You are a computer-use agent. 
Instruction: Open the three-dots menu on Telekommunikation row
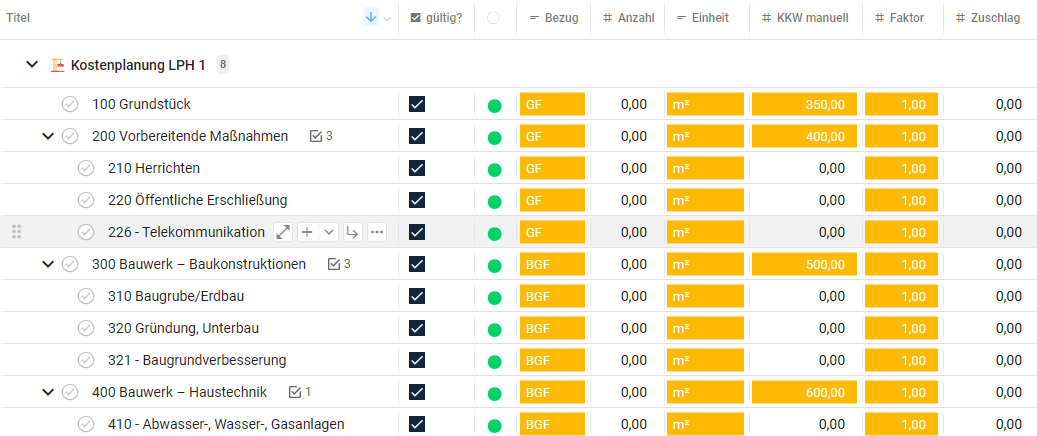(x=376, y=232)
